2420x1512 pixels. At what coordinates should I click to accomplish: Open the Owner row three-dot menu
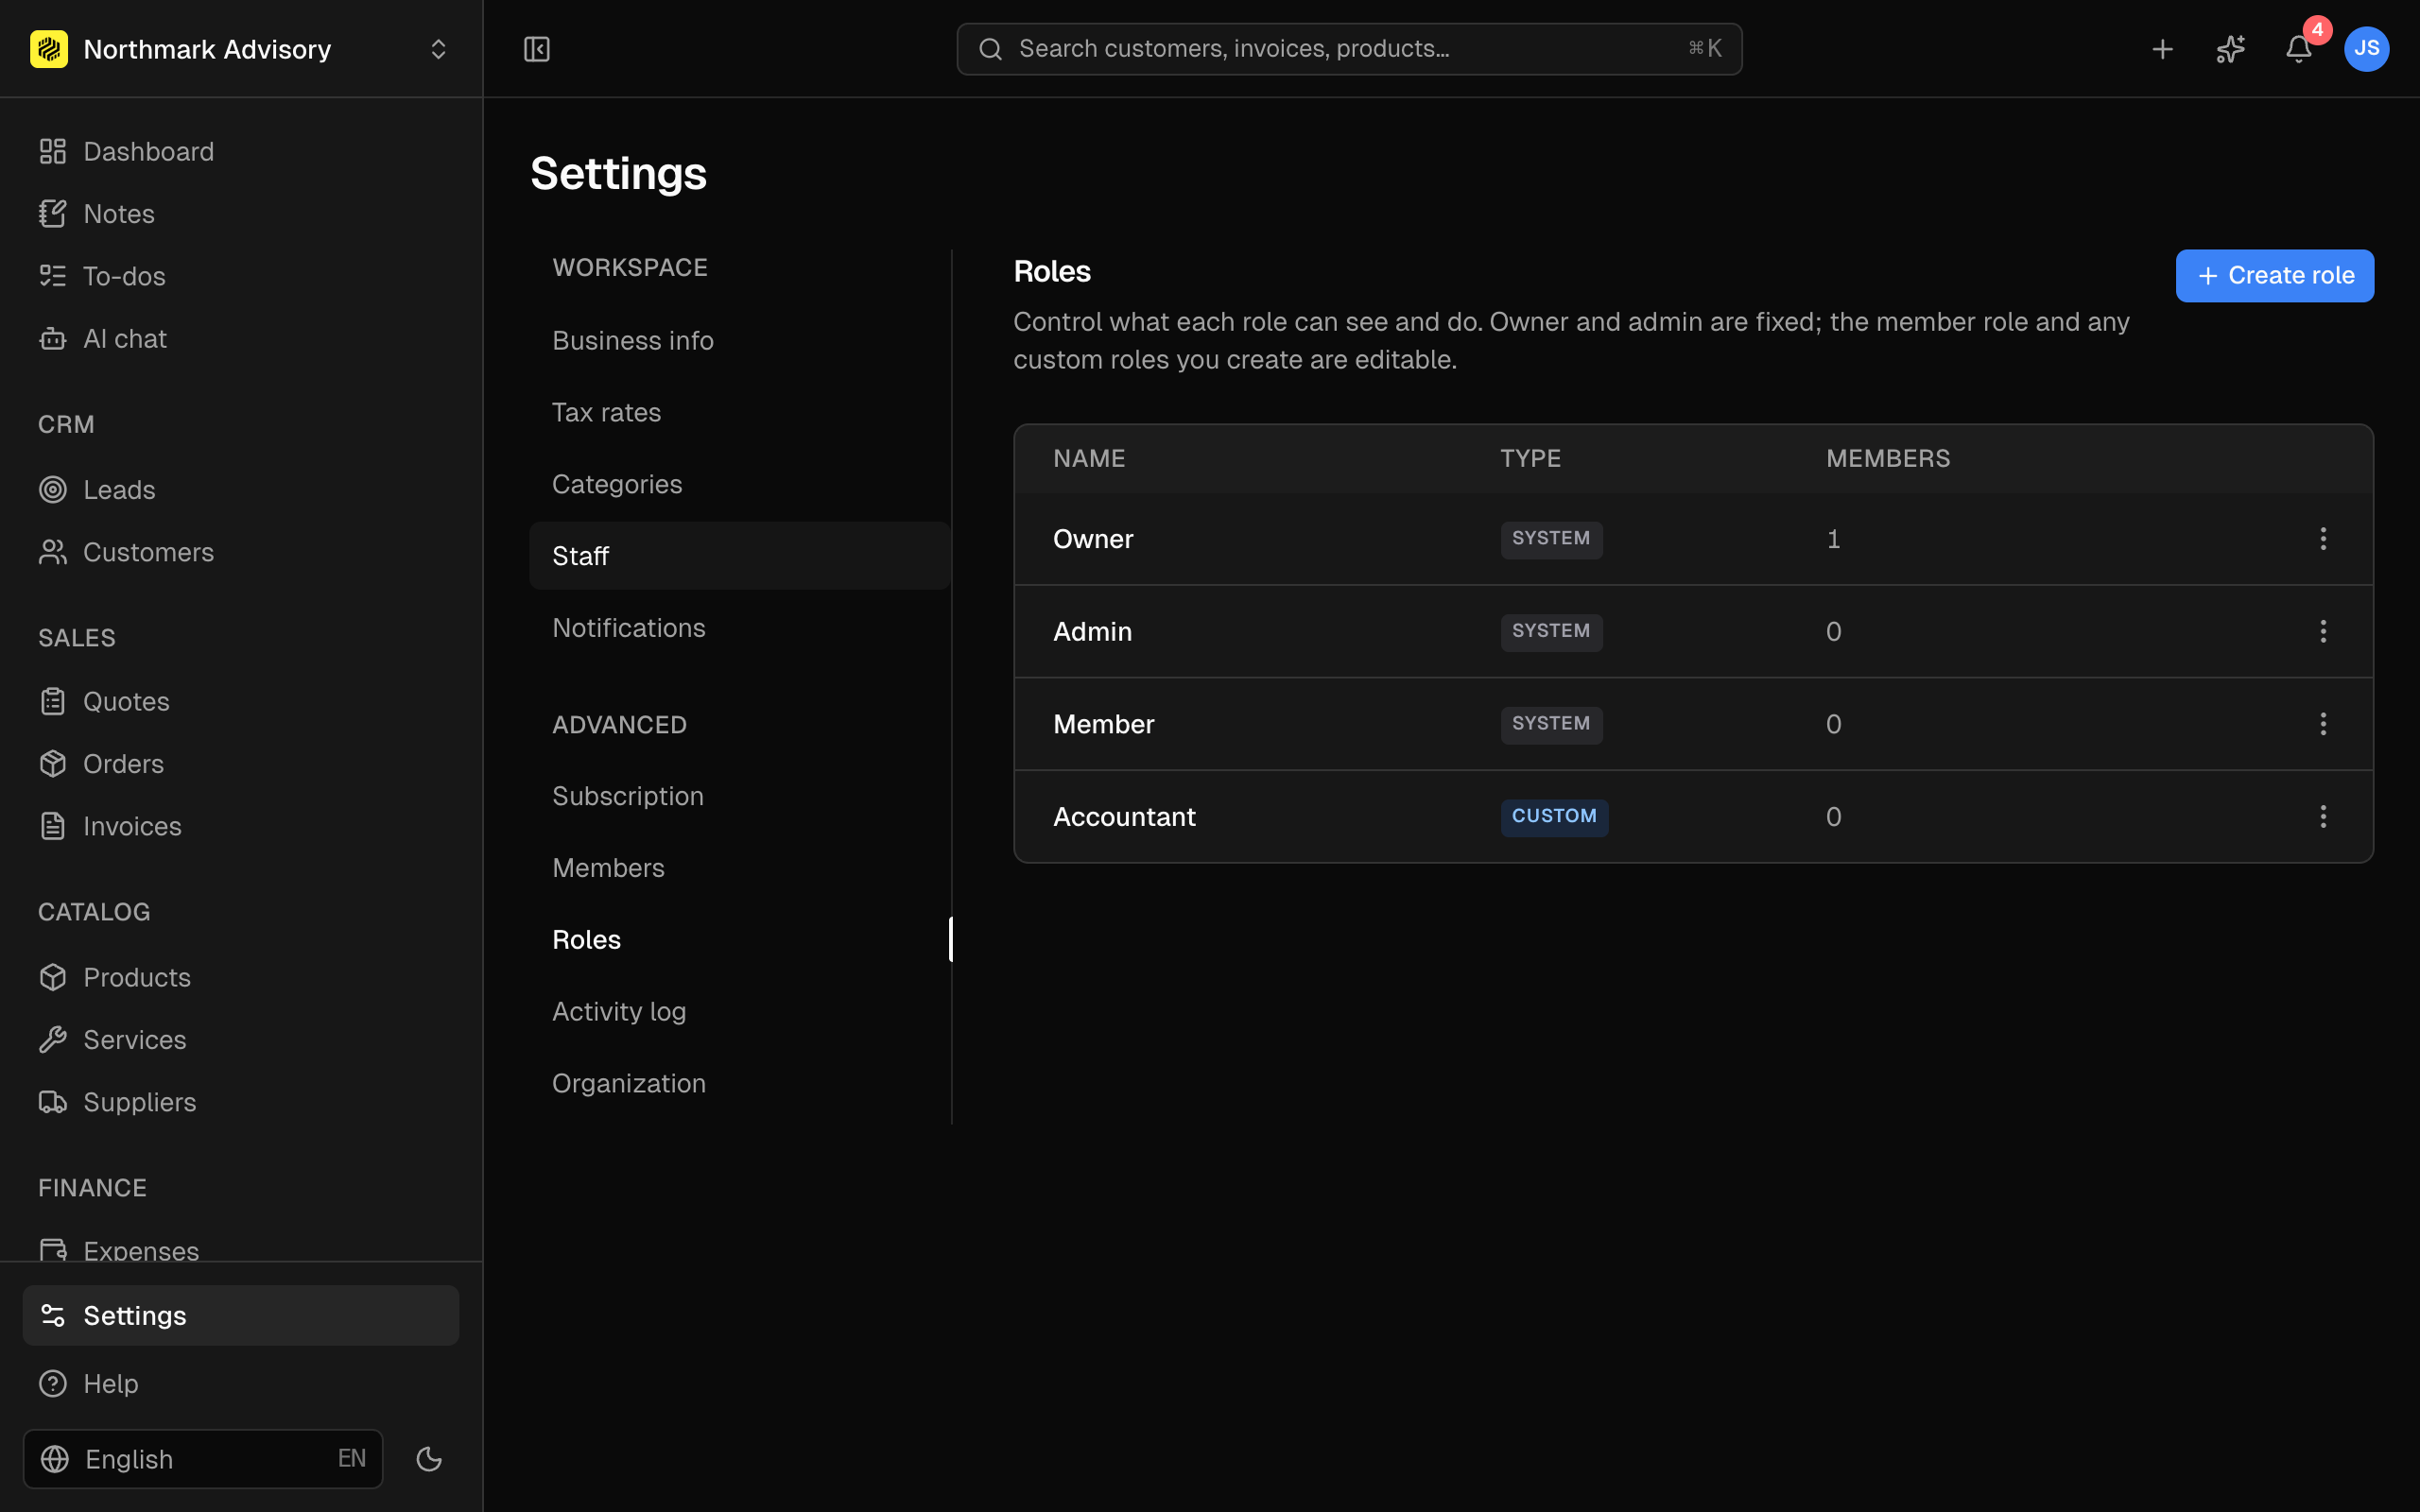tap(2323, 539)
